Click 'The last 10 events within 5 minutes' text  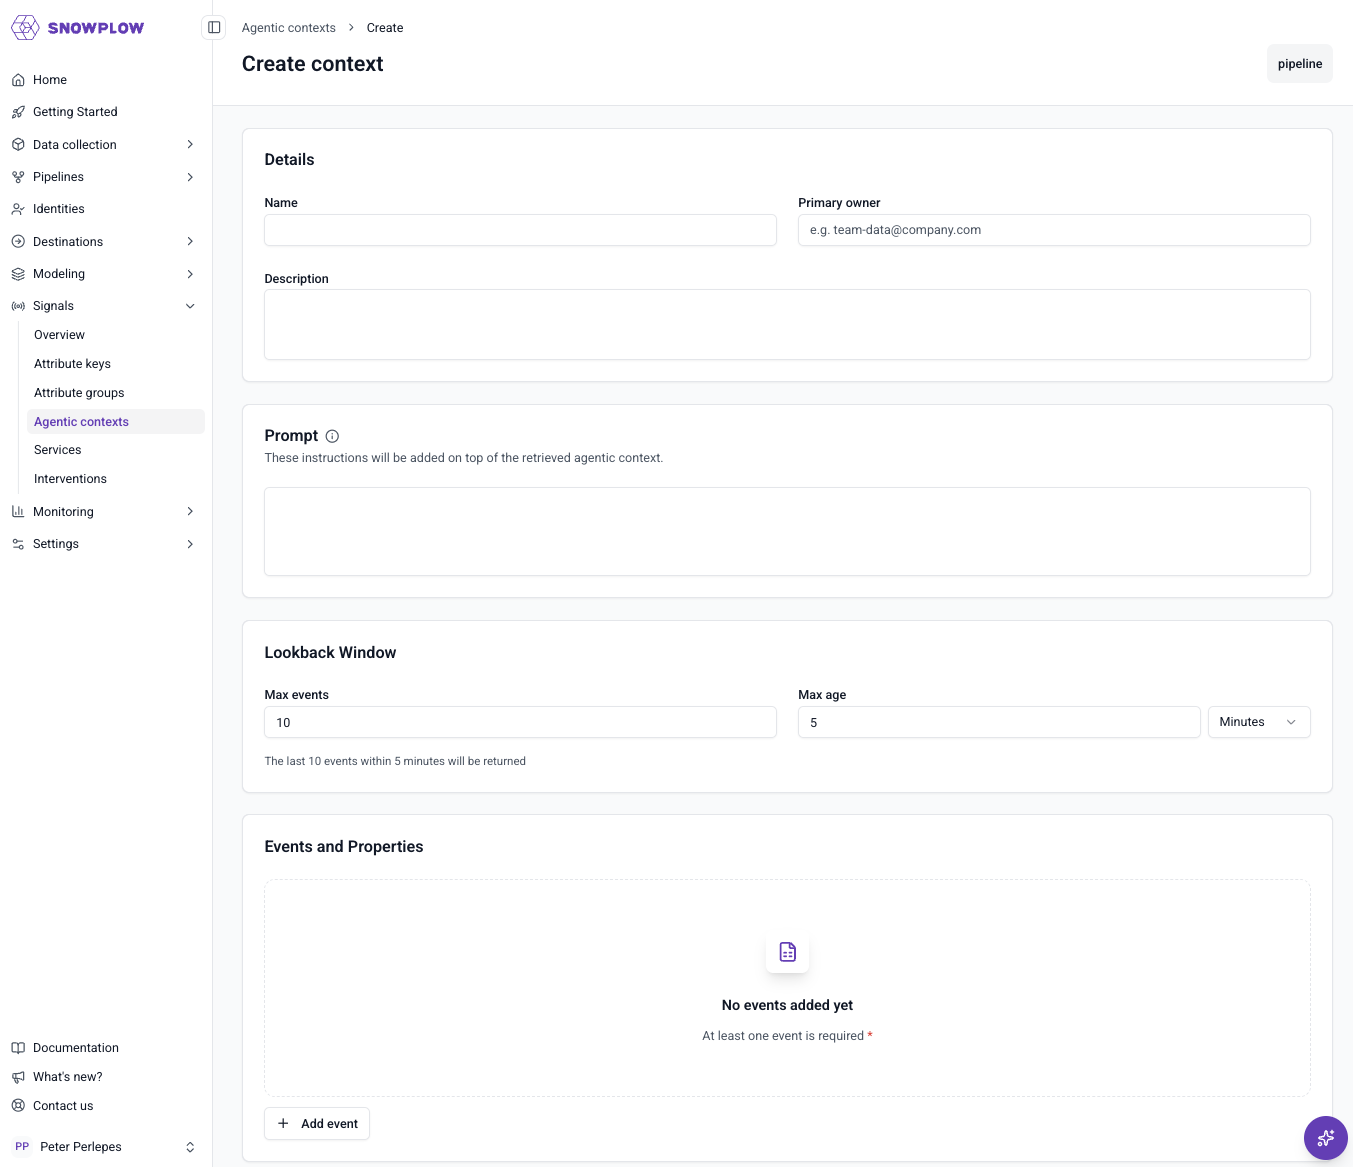click(395, 761)
